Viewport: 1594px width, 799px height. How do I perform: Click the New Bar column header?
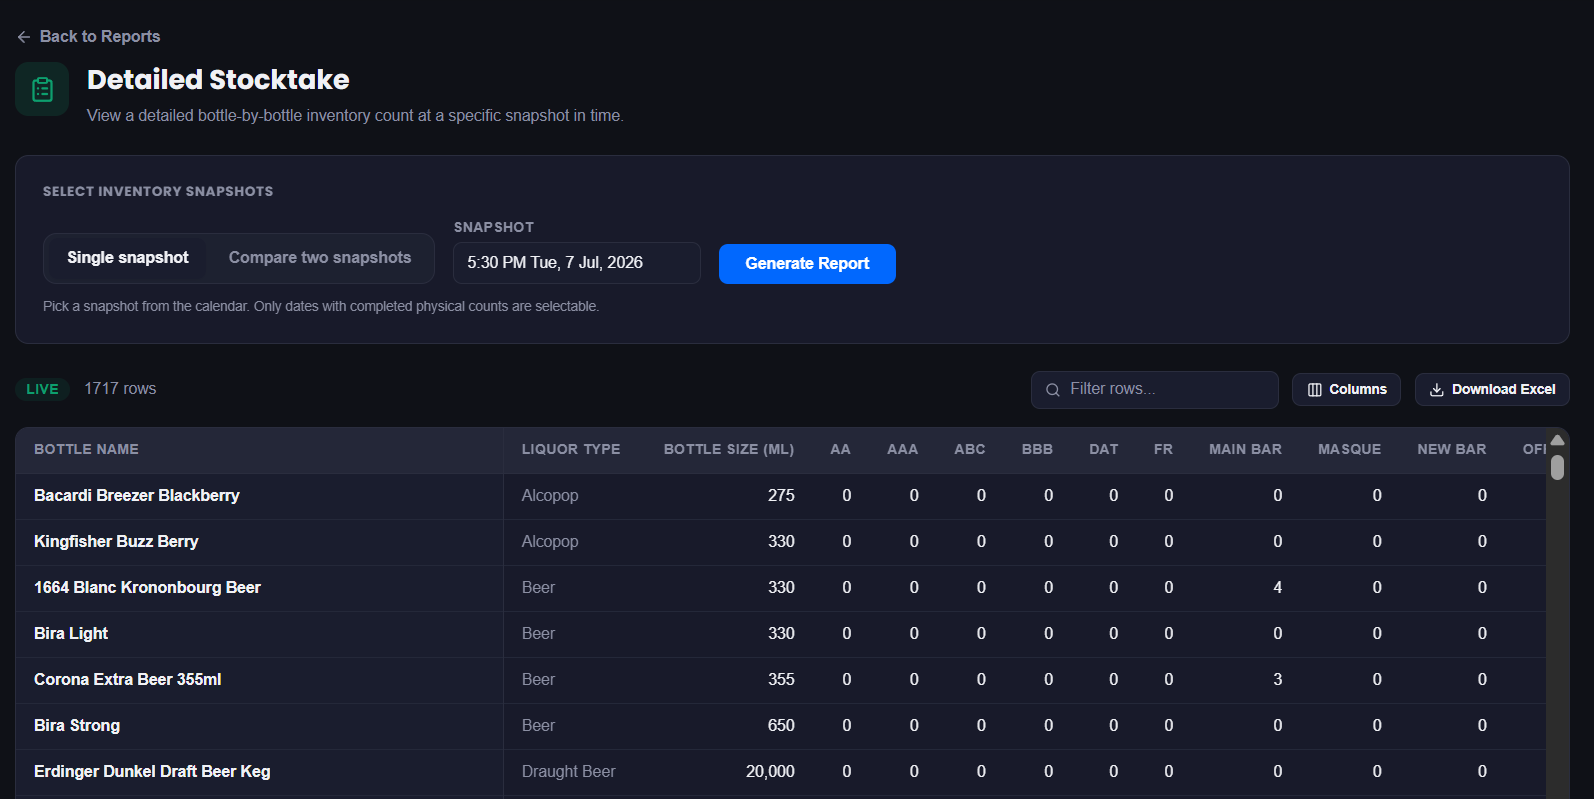point(1451,450)
